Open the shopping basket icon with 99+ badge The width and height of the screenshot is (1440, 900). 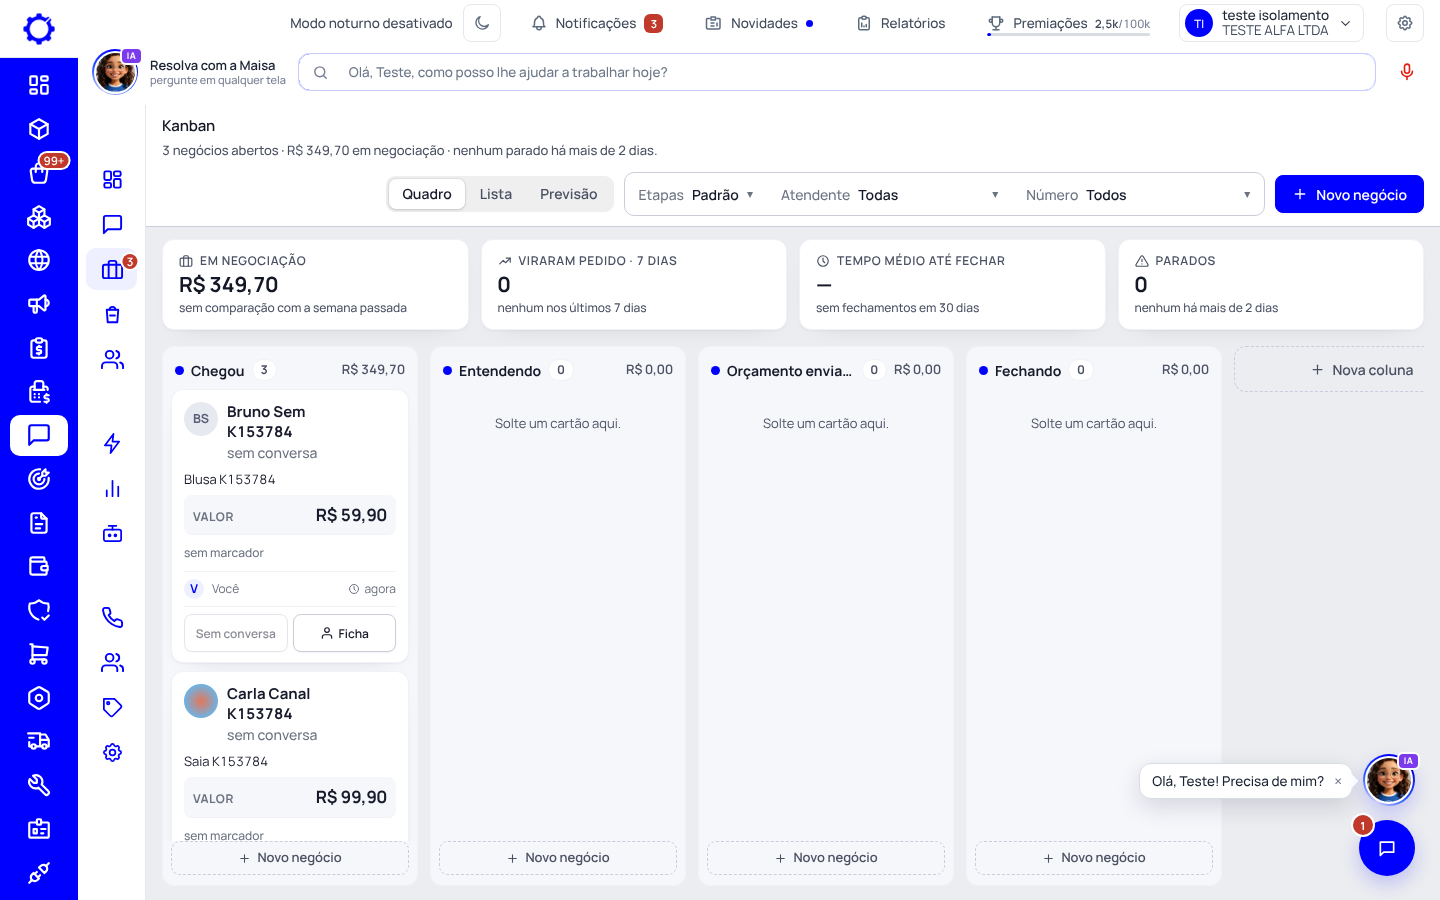pyautogui.click(x=39, y=173)
